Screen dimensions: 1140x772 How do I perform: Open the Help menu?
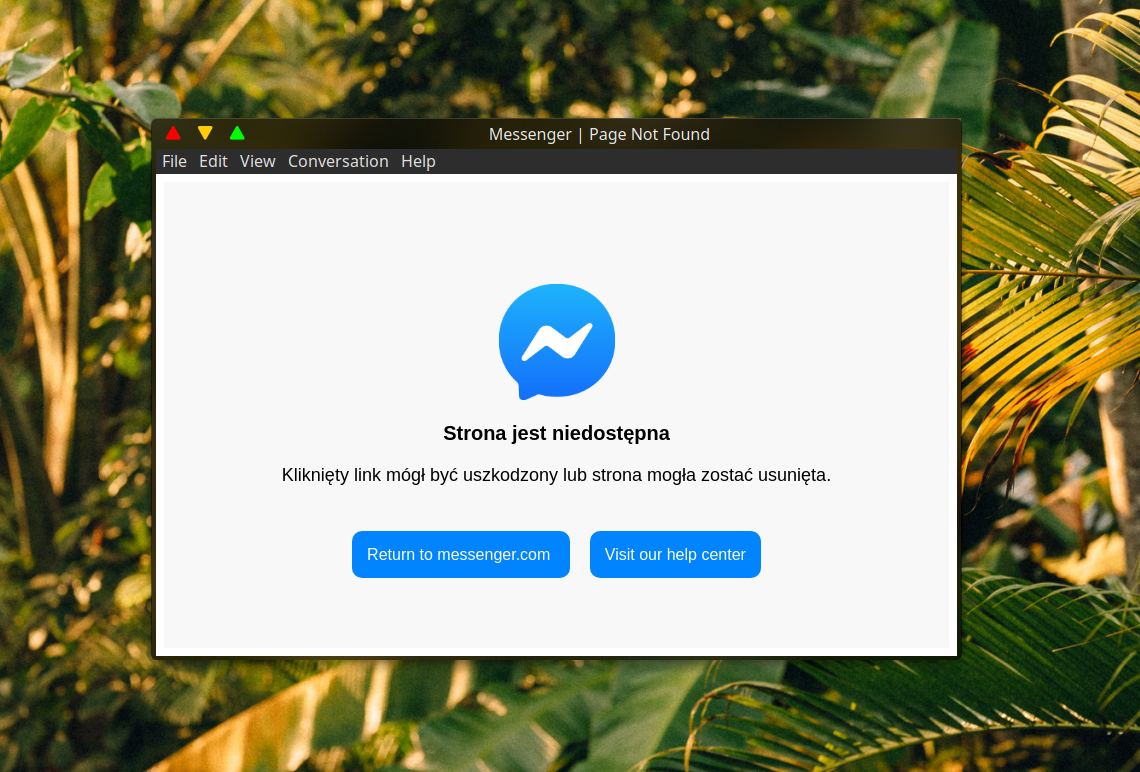(418, 161)
